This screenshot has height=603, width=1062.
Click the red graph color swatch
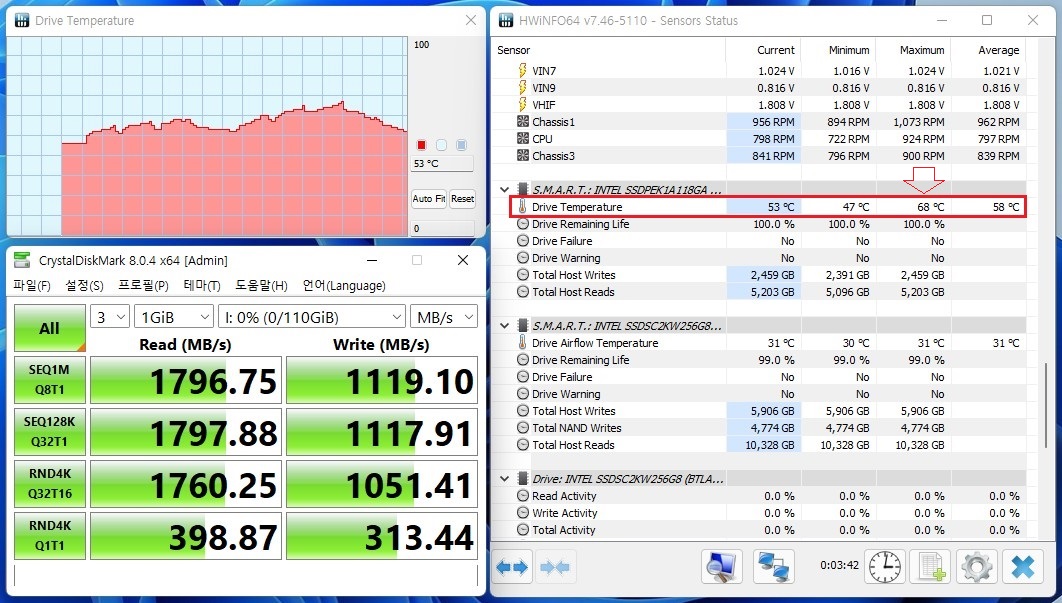coord(421,145)
